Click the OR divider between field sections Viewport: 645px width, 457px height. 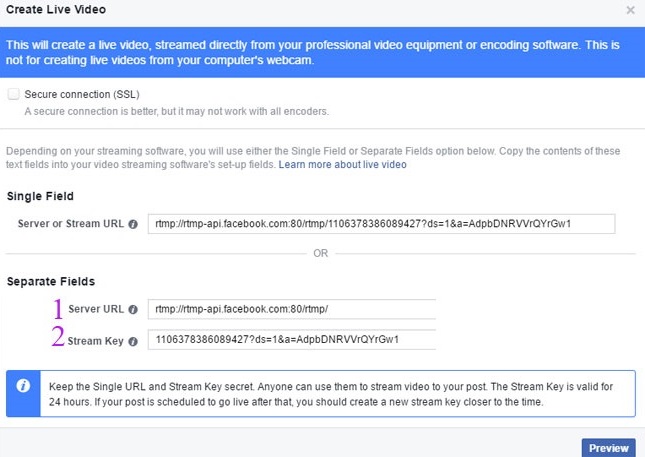320,253
